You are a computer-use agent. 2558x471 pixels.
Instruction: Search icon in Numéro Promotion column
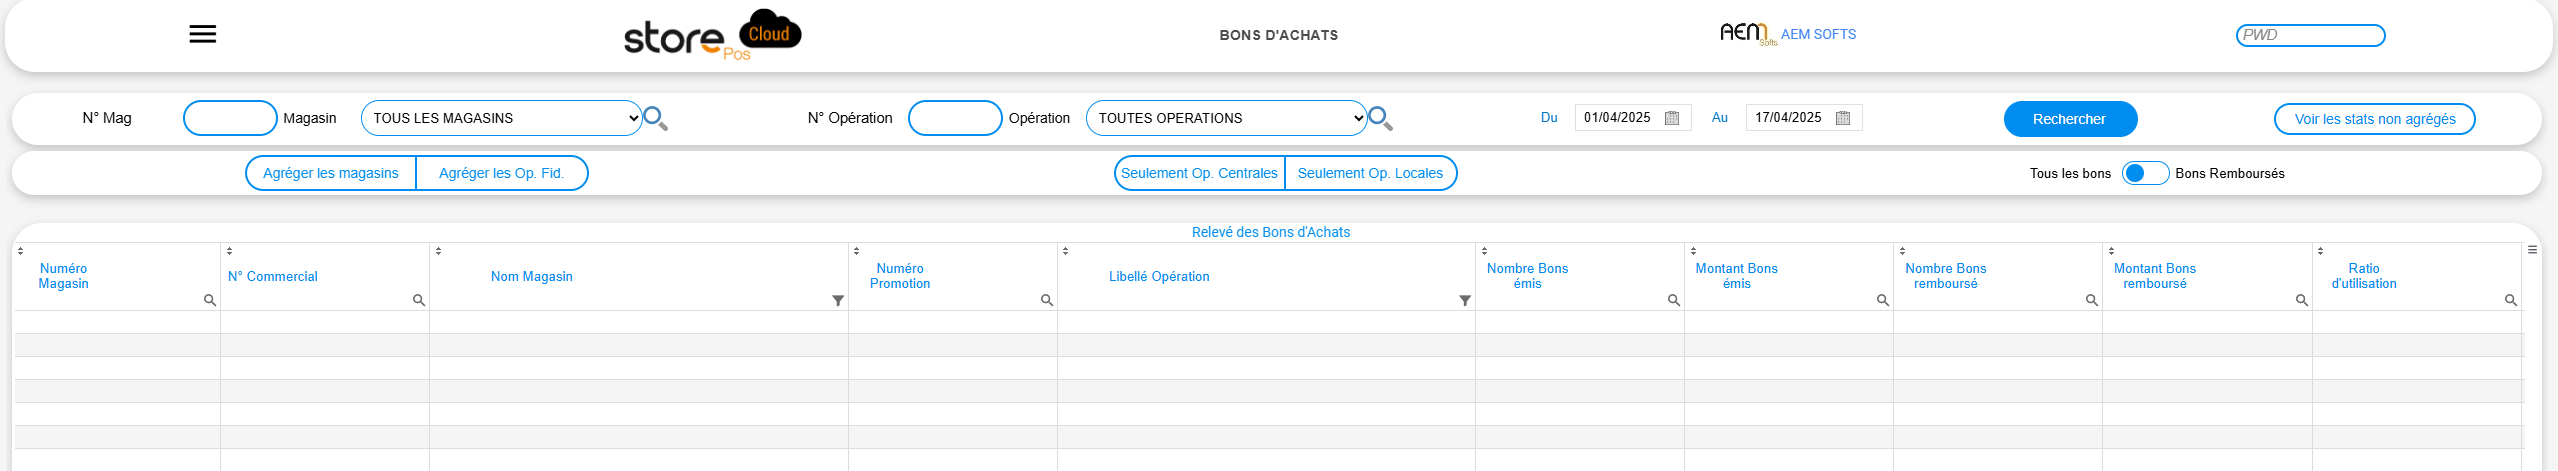(x=1047, y=300)
